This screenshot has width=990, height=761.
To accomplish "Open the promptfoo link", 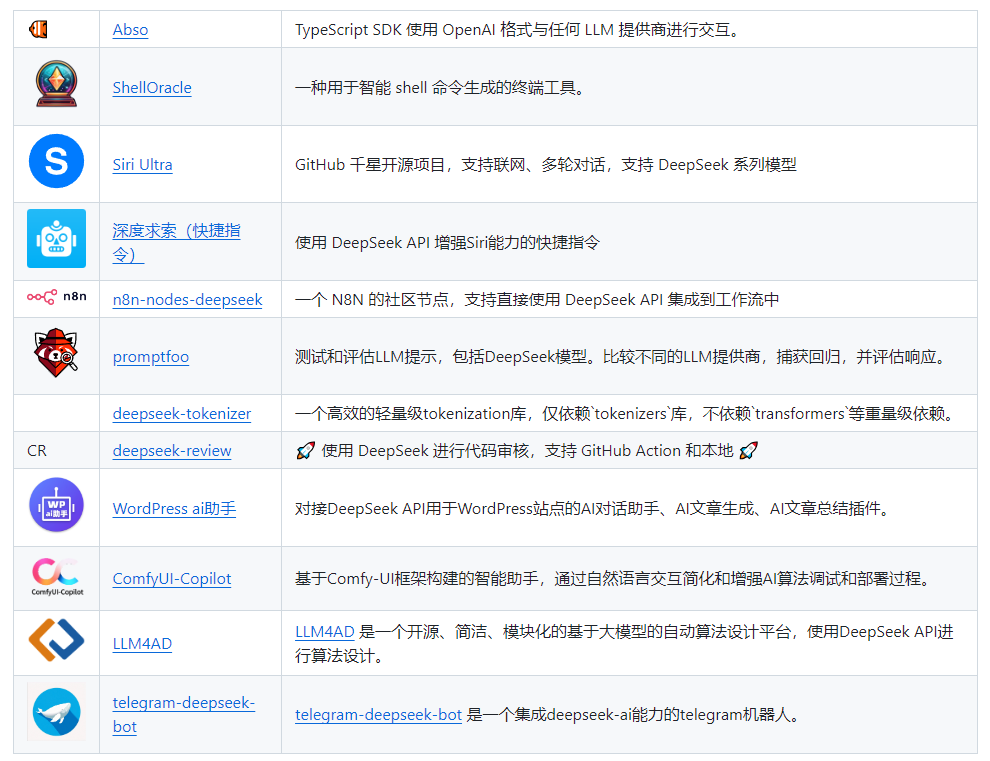I will tap(151, 357).
